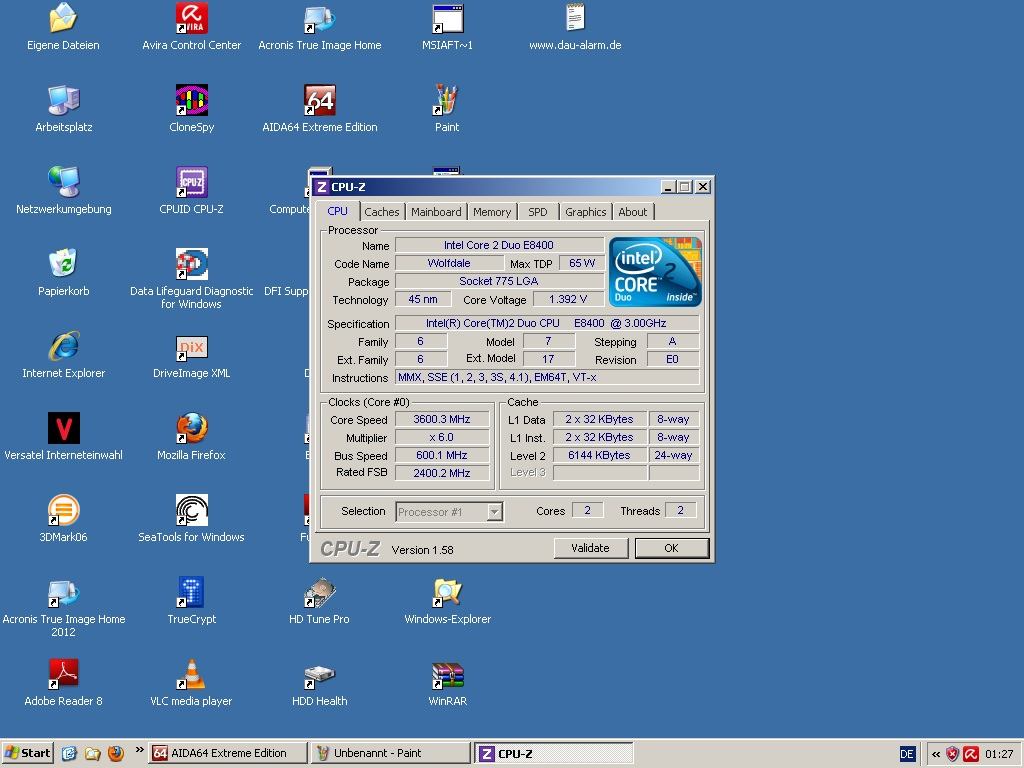Switch to the Caches tab in CPU-Z
1024x768 pixels.
coord(381,212)
